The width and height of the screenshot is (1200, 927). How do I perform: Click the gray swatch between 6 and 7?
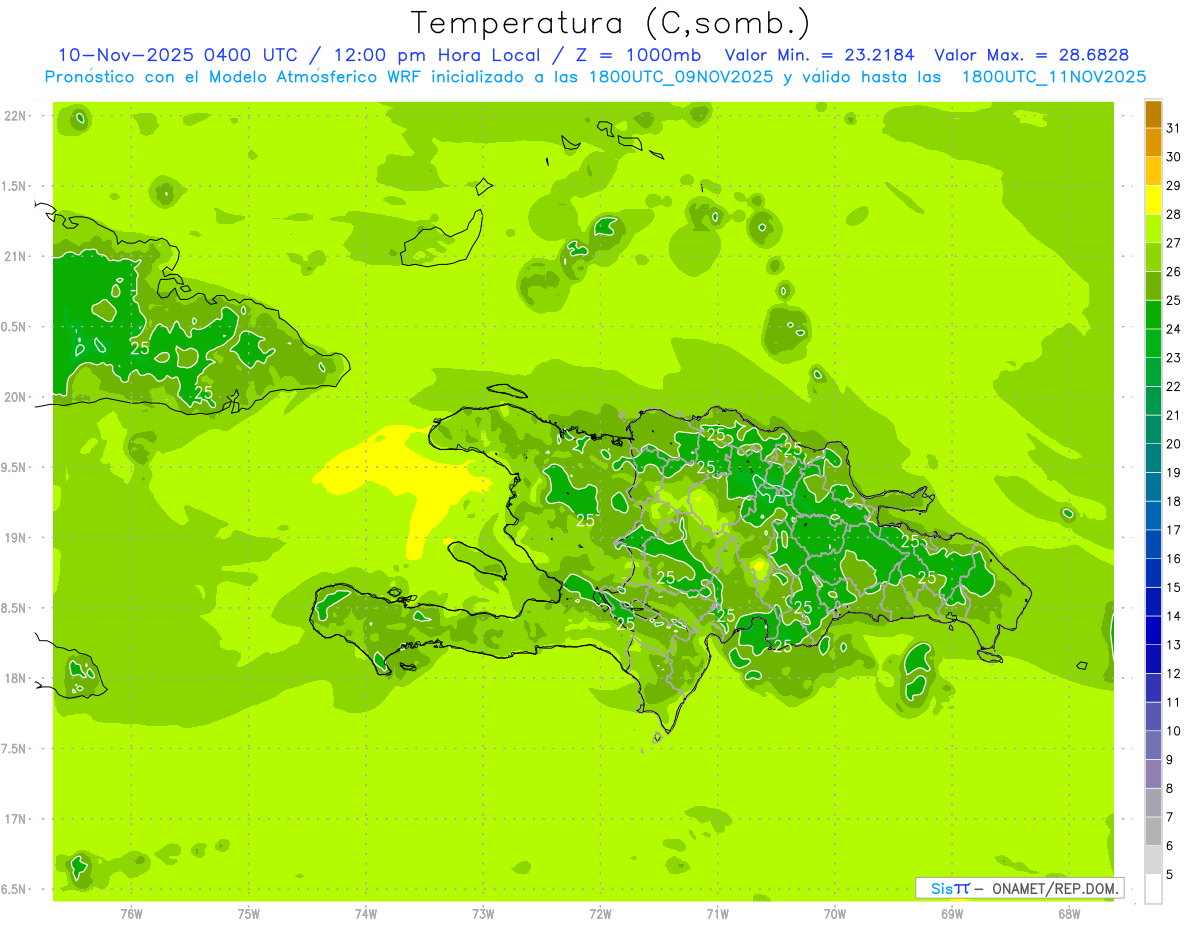[x=1153, y=831]
